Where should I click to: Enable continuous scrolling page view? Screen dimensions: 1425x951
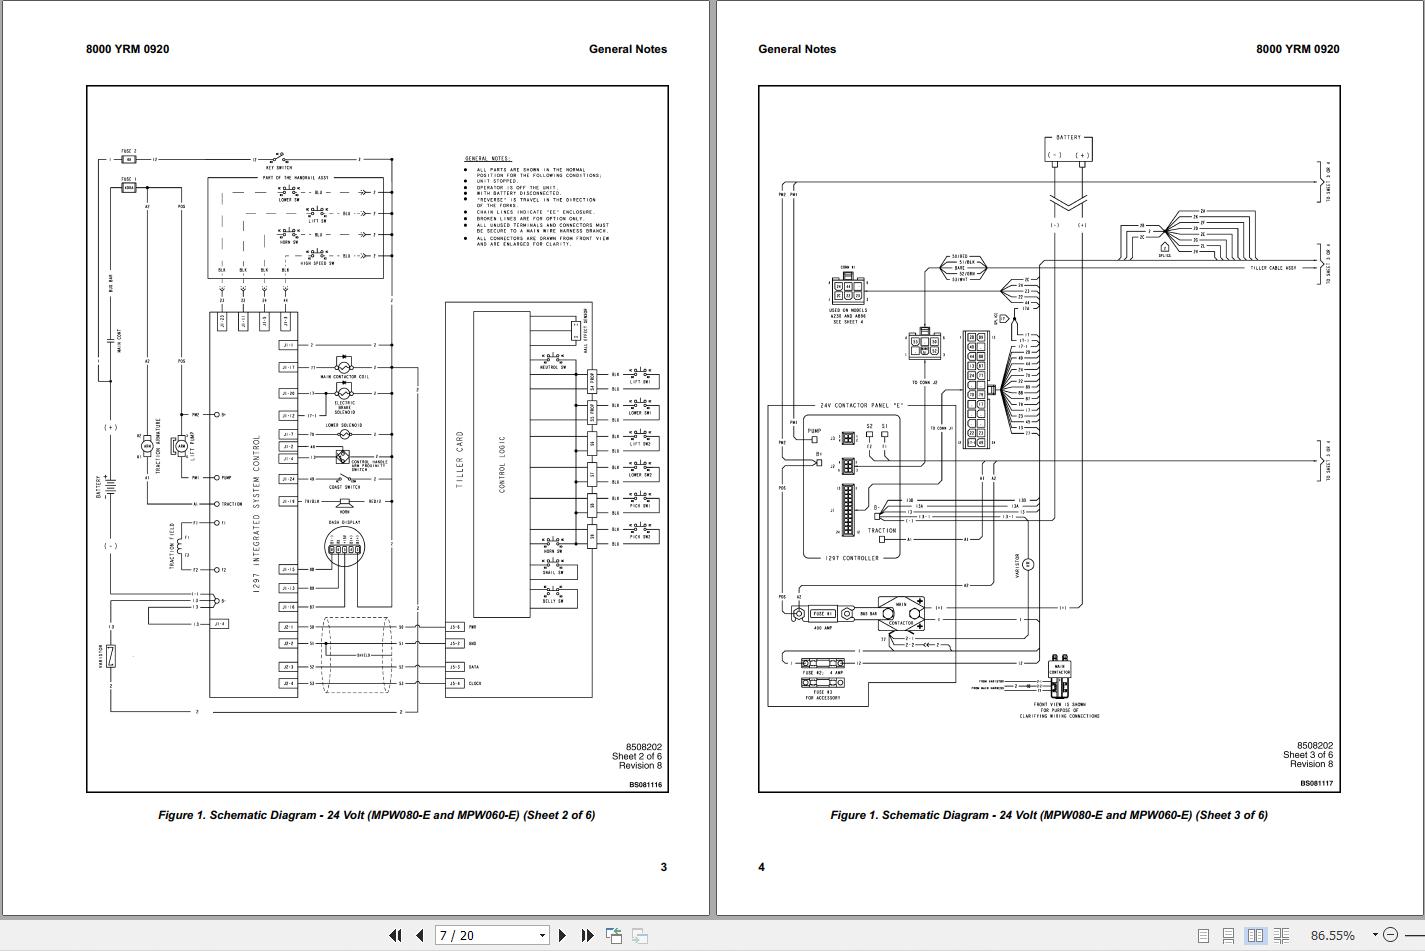click(1229, 936)
